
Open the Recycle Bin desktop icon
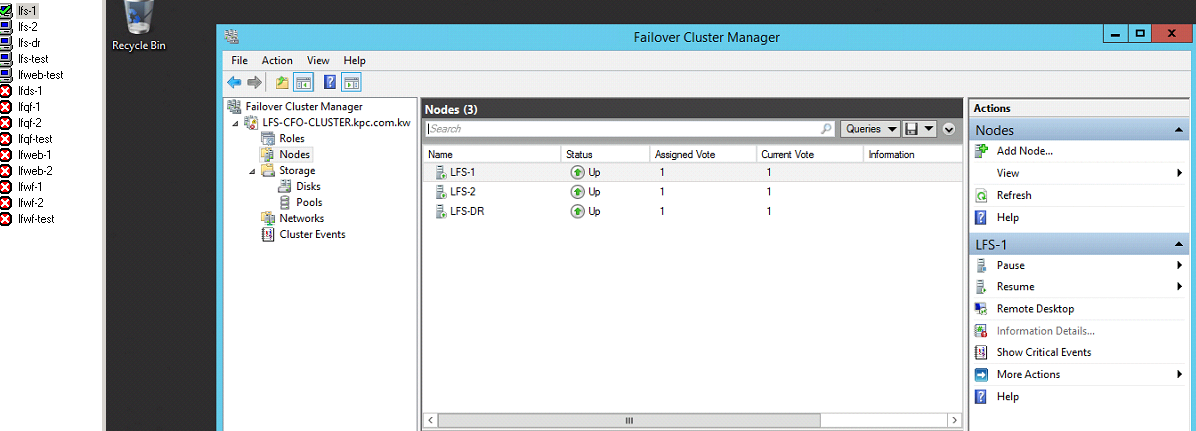(x=138, y=26)
